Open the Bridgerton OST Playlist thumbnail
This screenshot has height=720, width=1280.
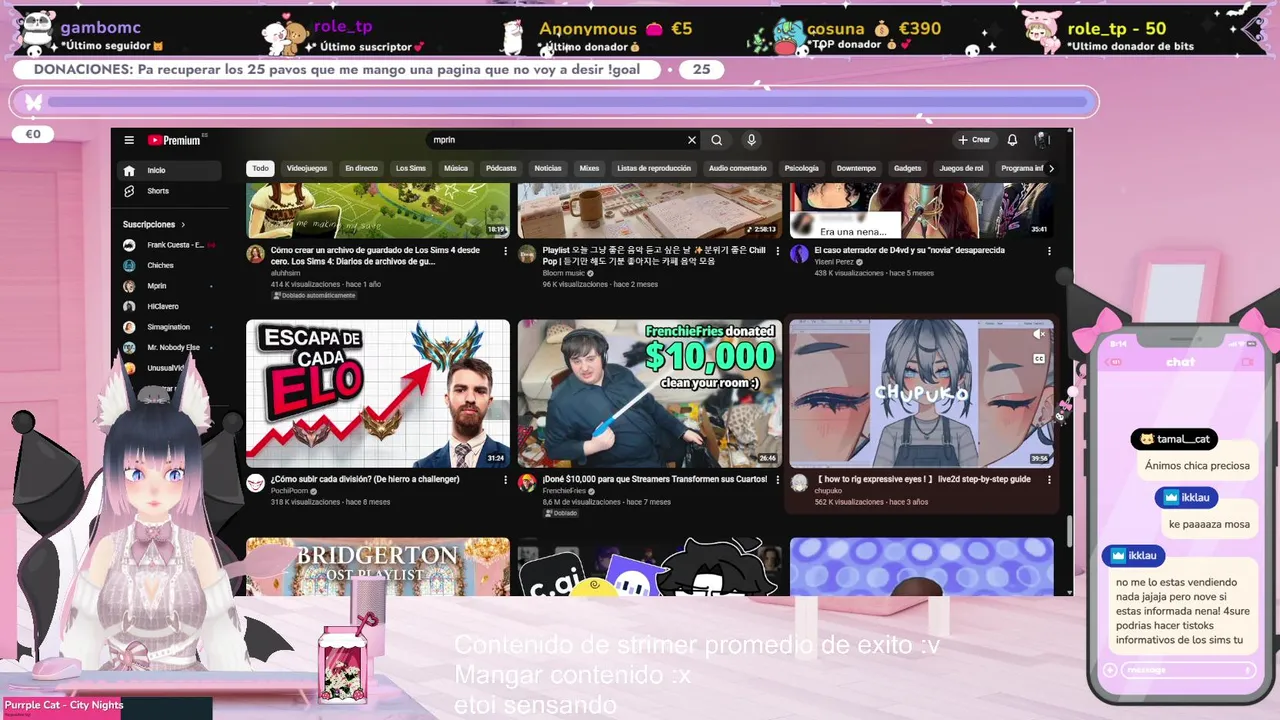tap(378, 566)
